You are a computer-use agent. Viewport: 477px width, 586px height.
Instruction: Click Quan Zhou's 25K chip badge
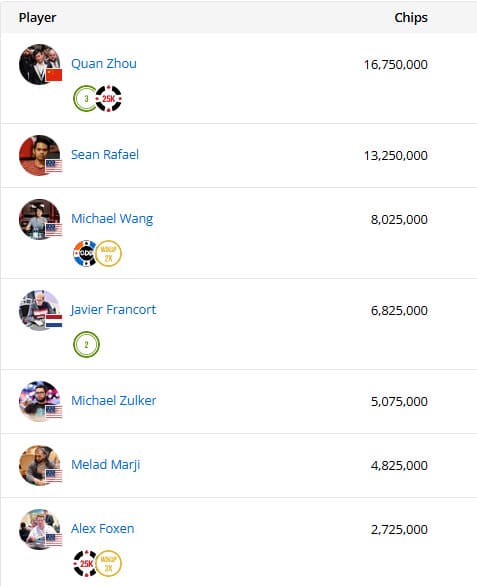pos(108,99)
